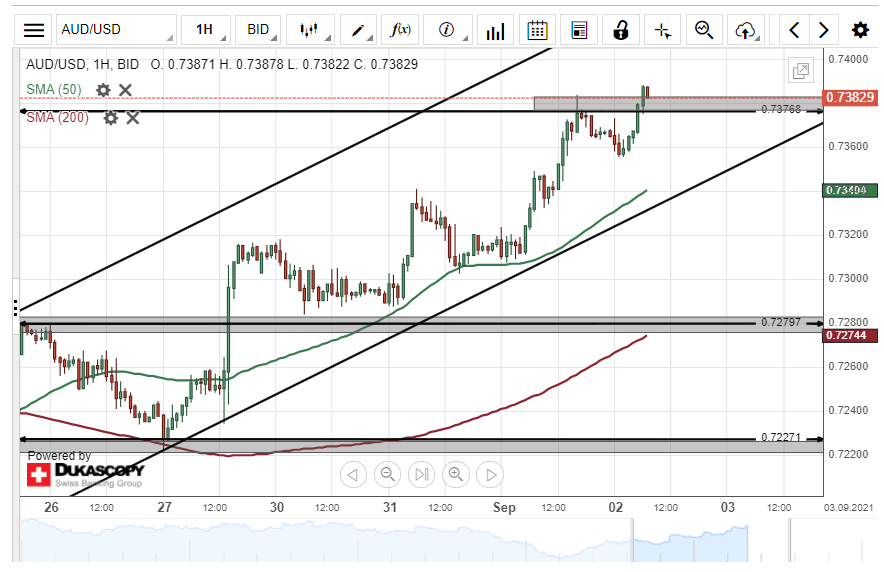The height and width of the screenshot is (572, 884).
Task: Click the OHLC header text
Action: (x=284, y=64)
